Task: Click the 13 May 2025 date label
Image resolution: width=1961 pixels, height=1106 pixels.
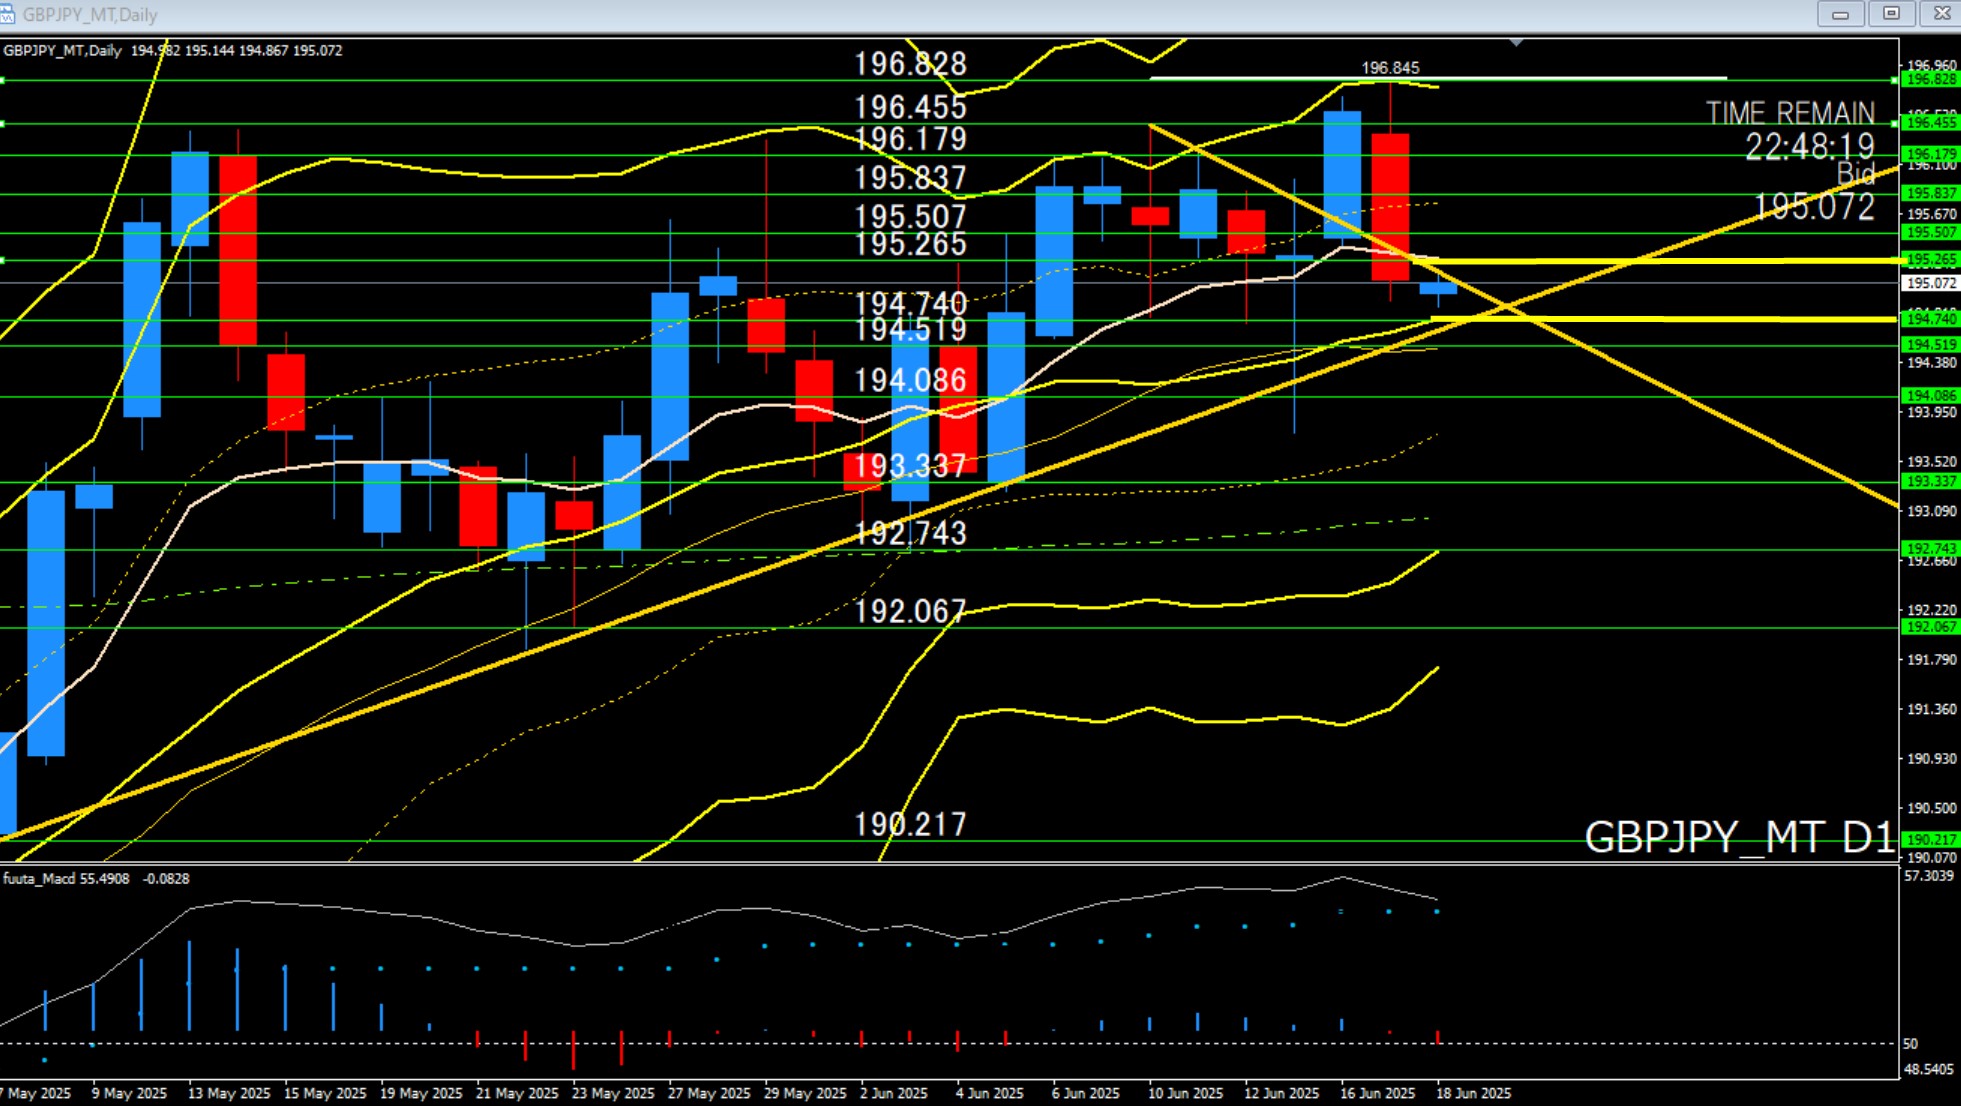Action: [229, 1093]
